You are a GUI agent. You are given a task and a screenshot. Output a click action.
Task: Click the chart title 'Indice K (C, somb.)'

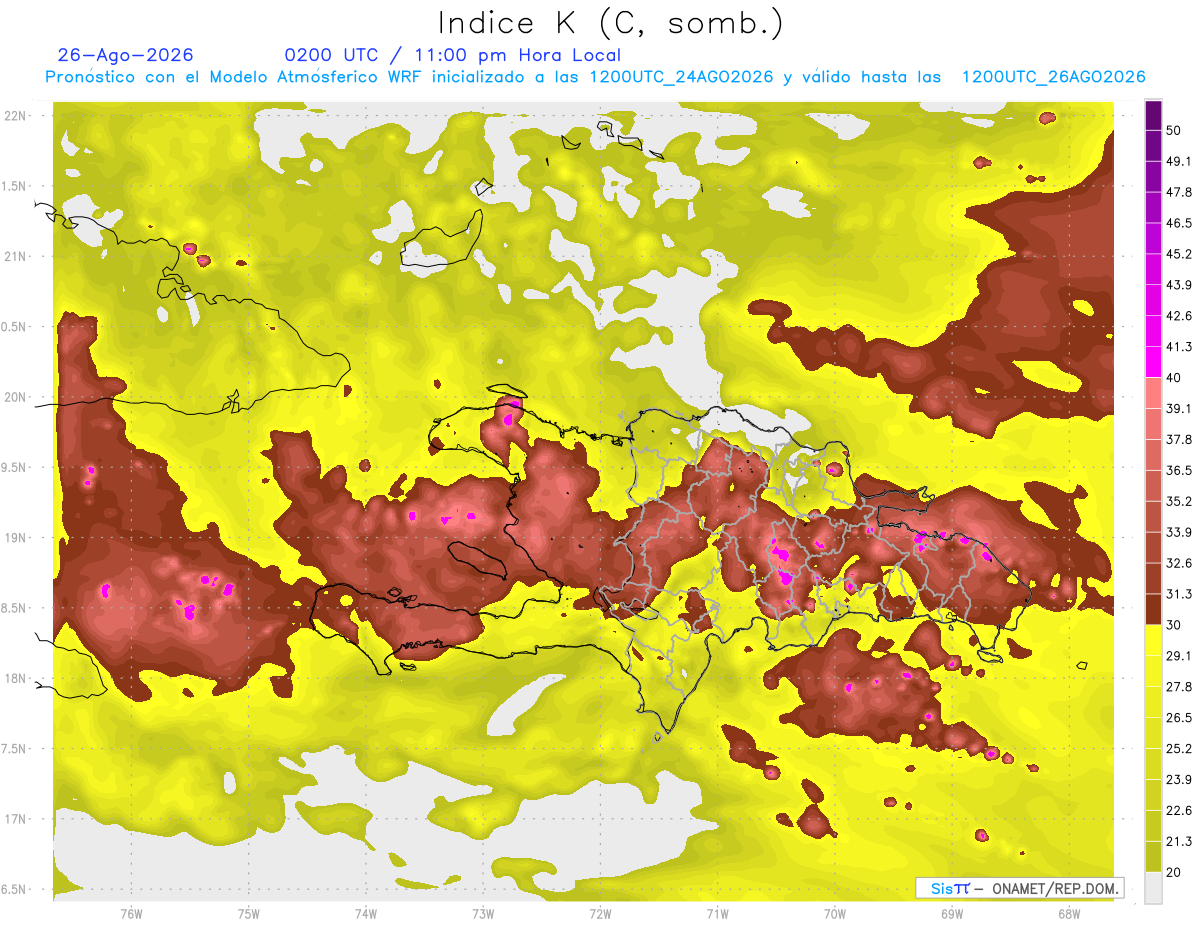[x=611, y=24]
